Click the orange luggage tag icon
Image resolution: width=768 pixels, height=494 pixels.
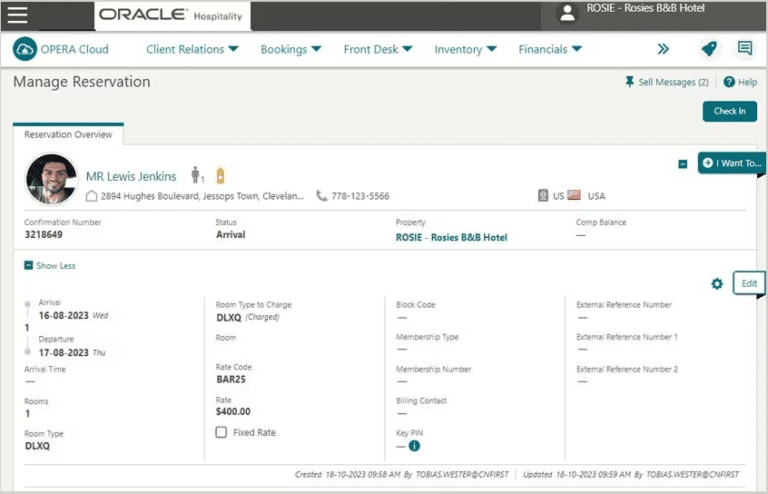click(x=220, y=175)
